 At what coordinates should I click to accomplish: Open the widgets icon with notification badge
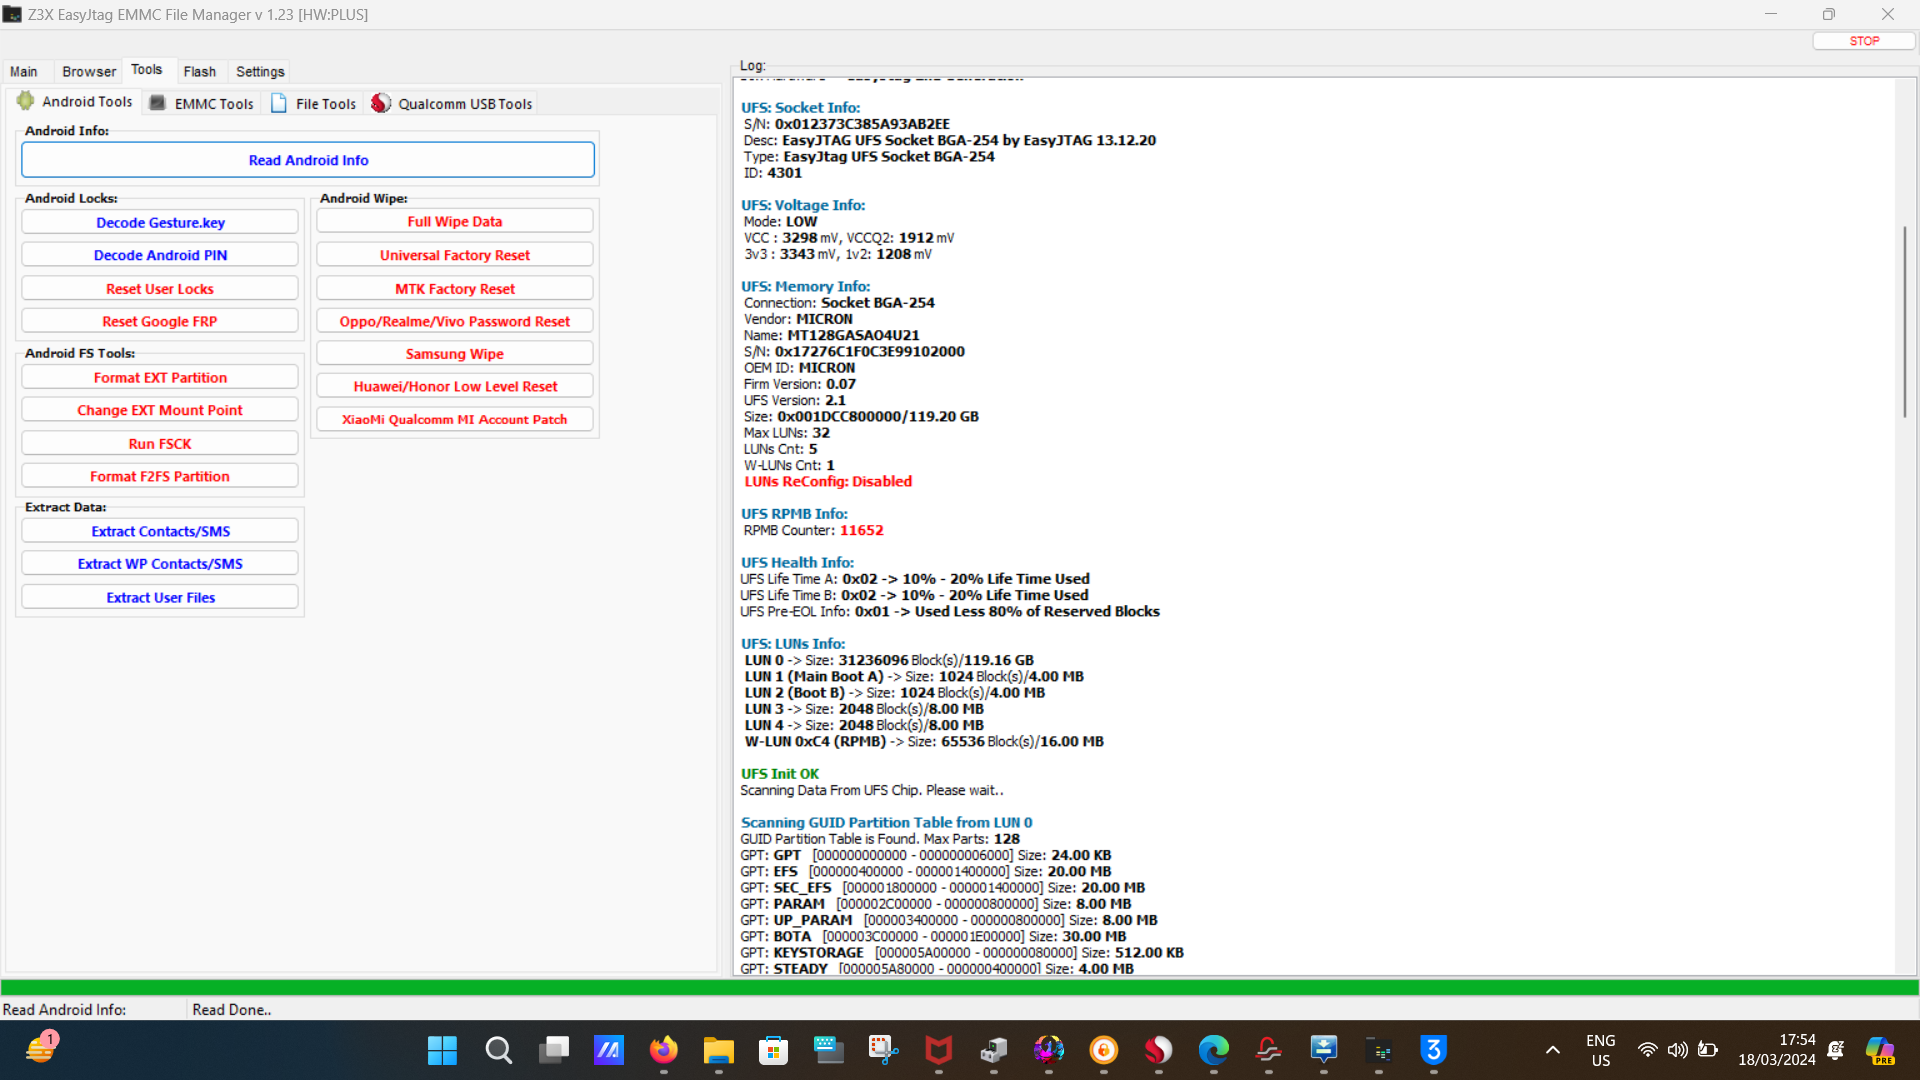pyautogui.click(x=41, y=1048)
